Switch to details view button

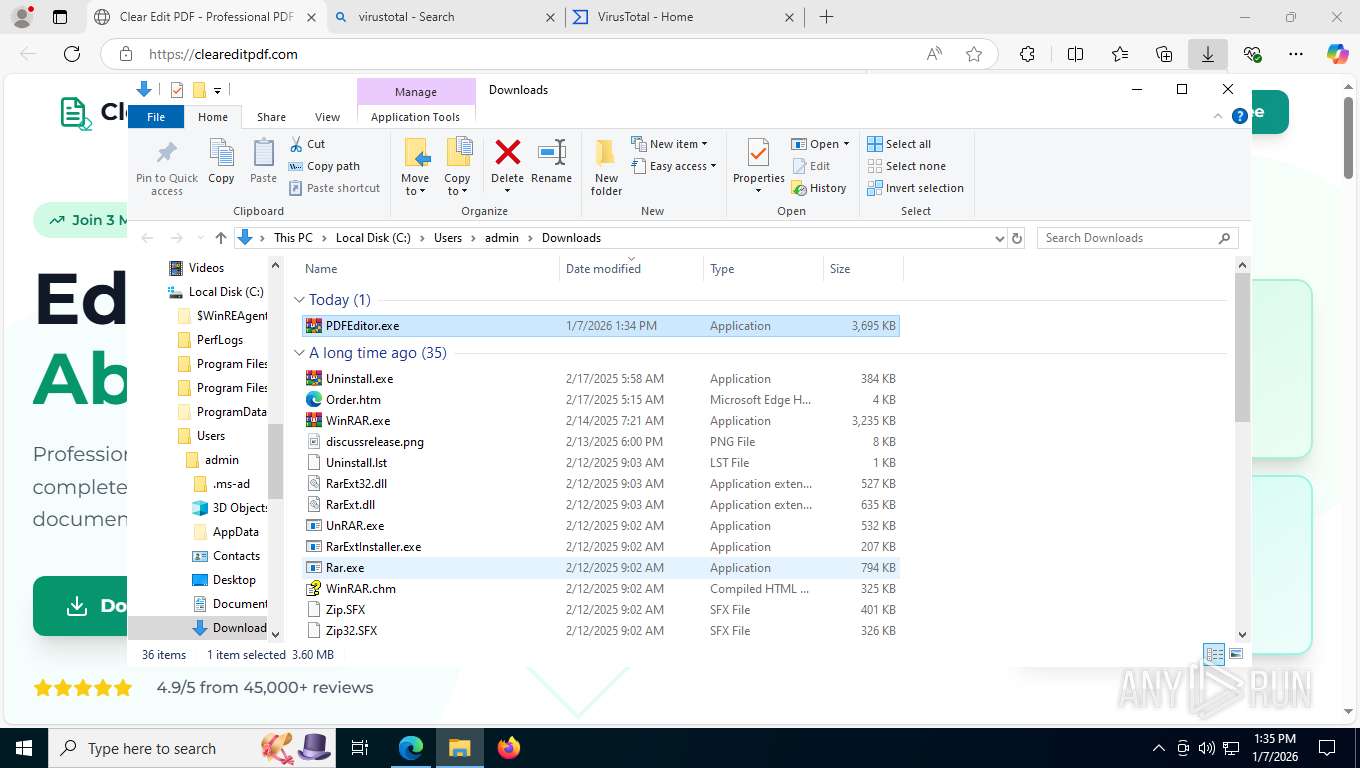(1214, 655)
